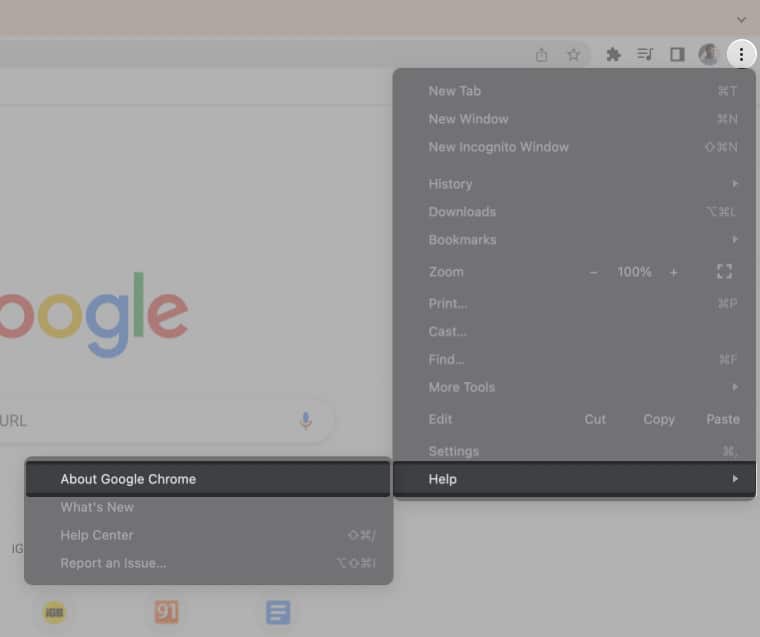This screenshot has height=637, width=760.
Task: Expand the More Tools submenu
Action: pos(574,387)
